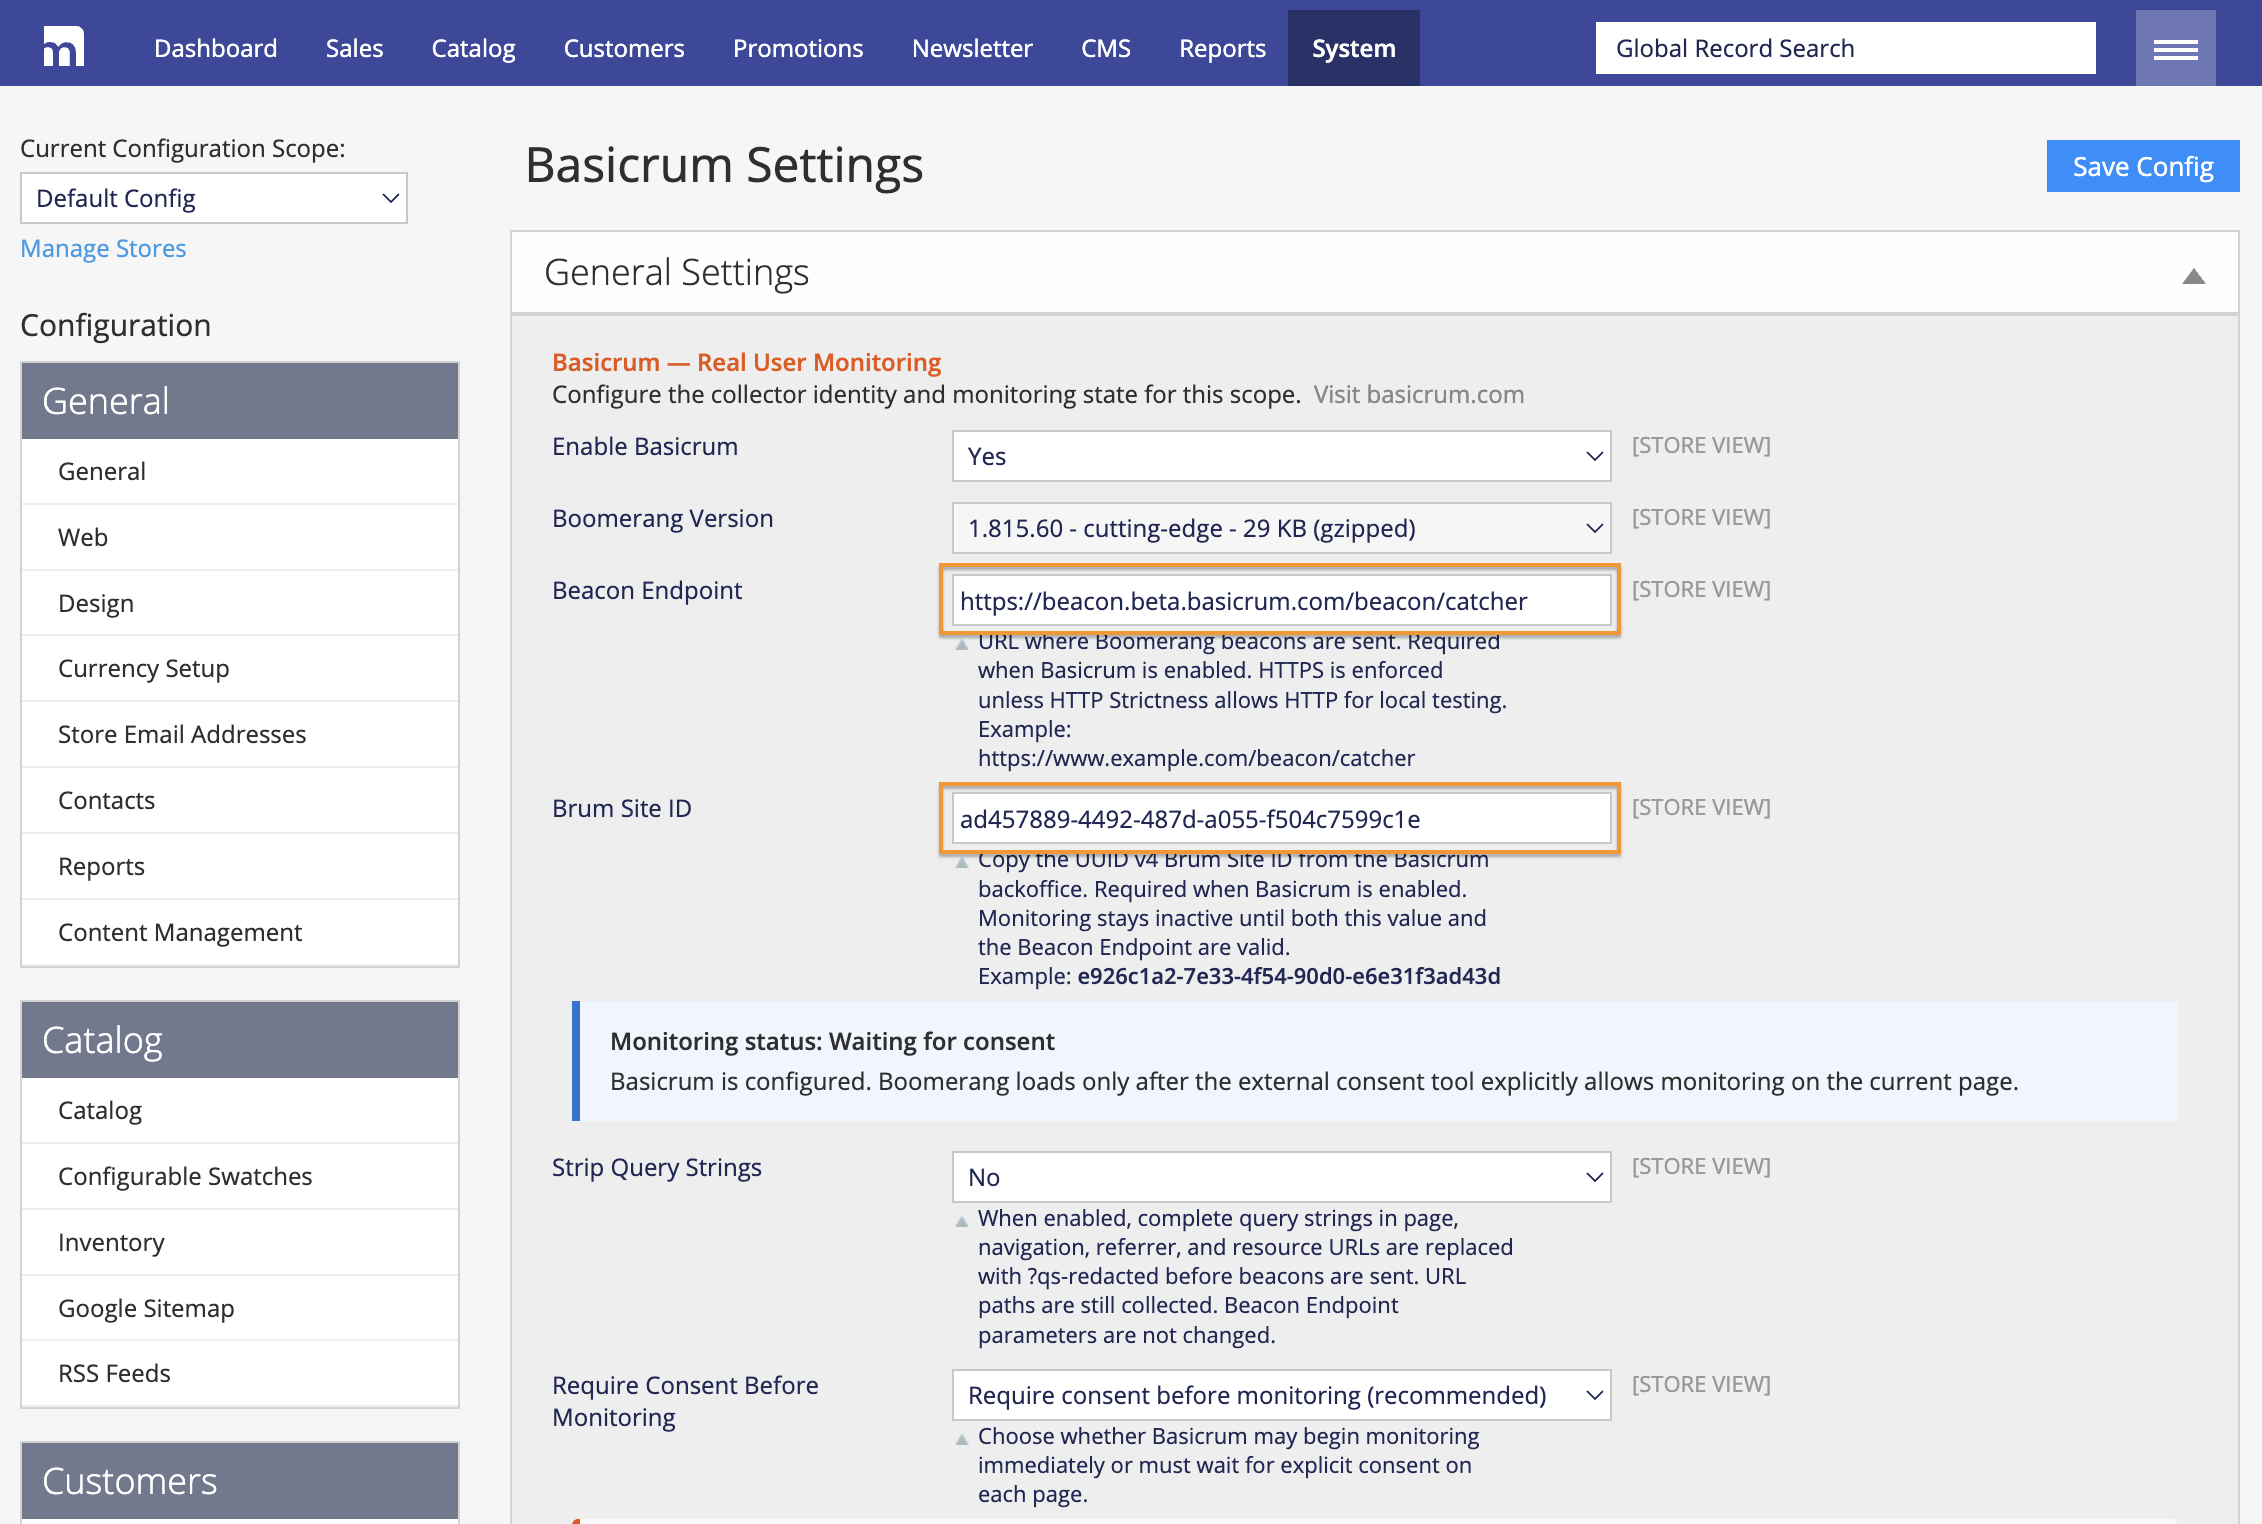Click the 'Basicrum — Real User Monitoring' heading
The image size is (2262, 1524).
(x=747, y=362)
